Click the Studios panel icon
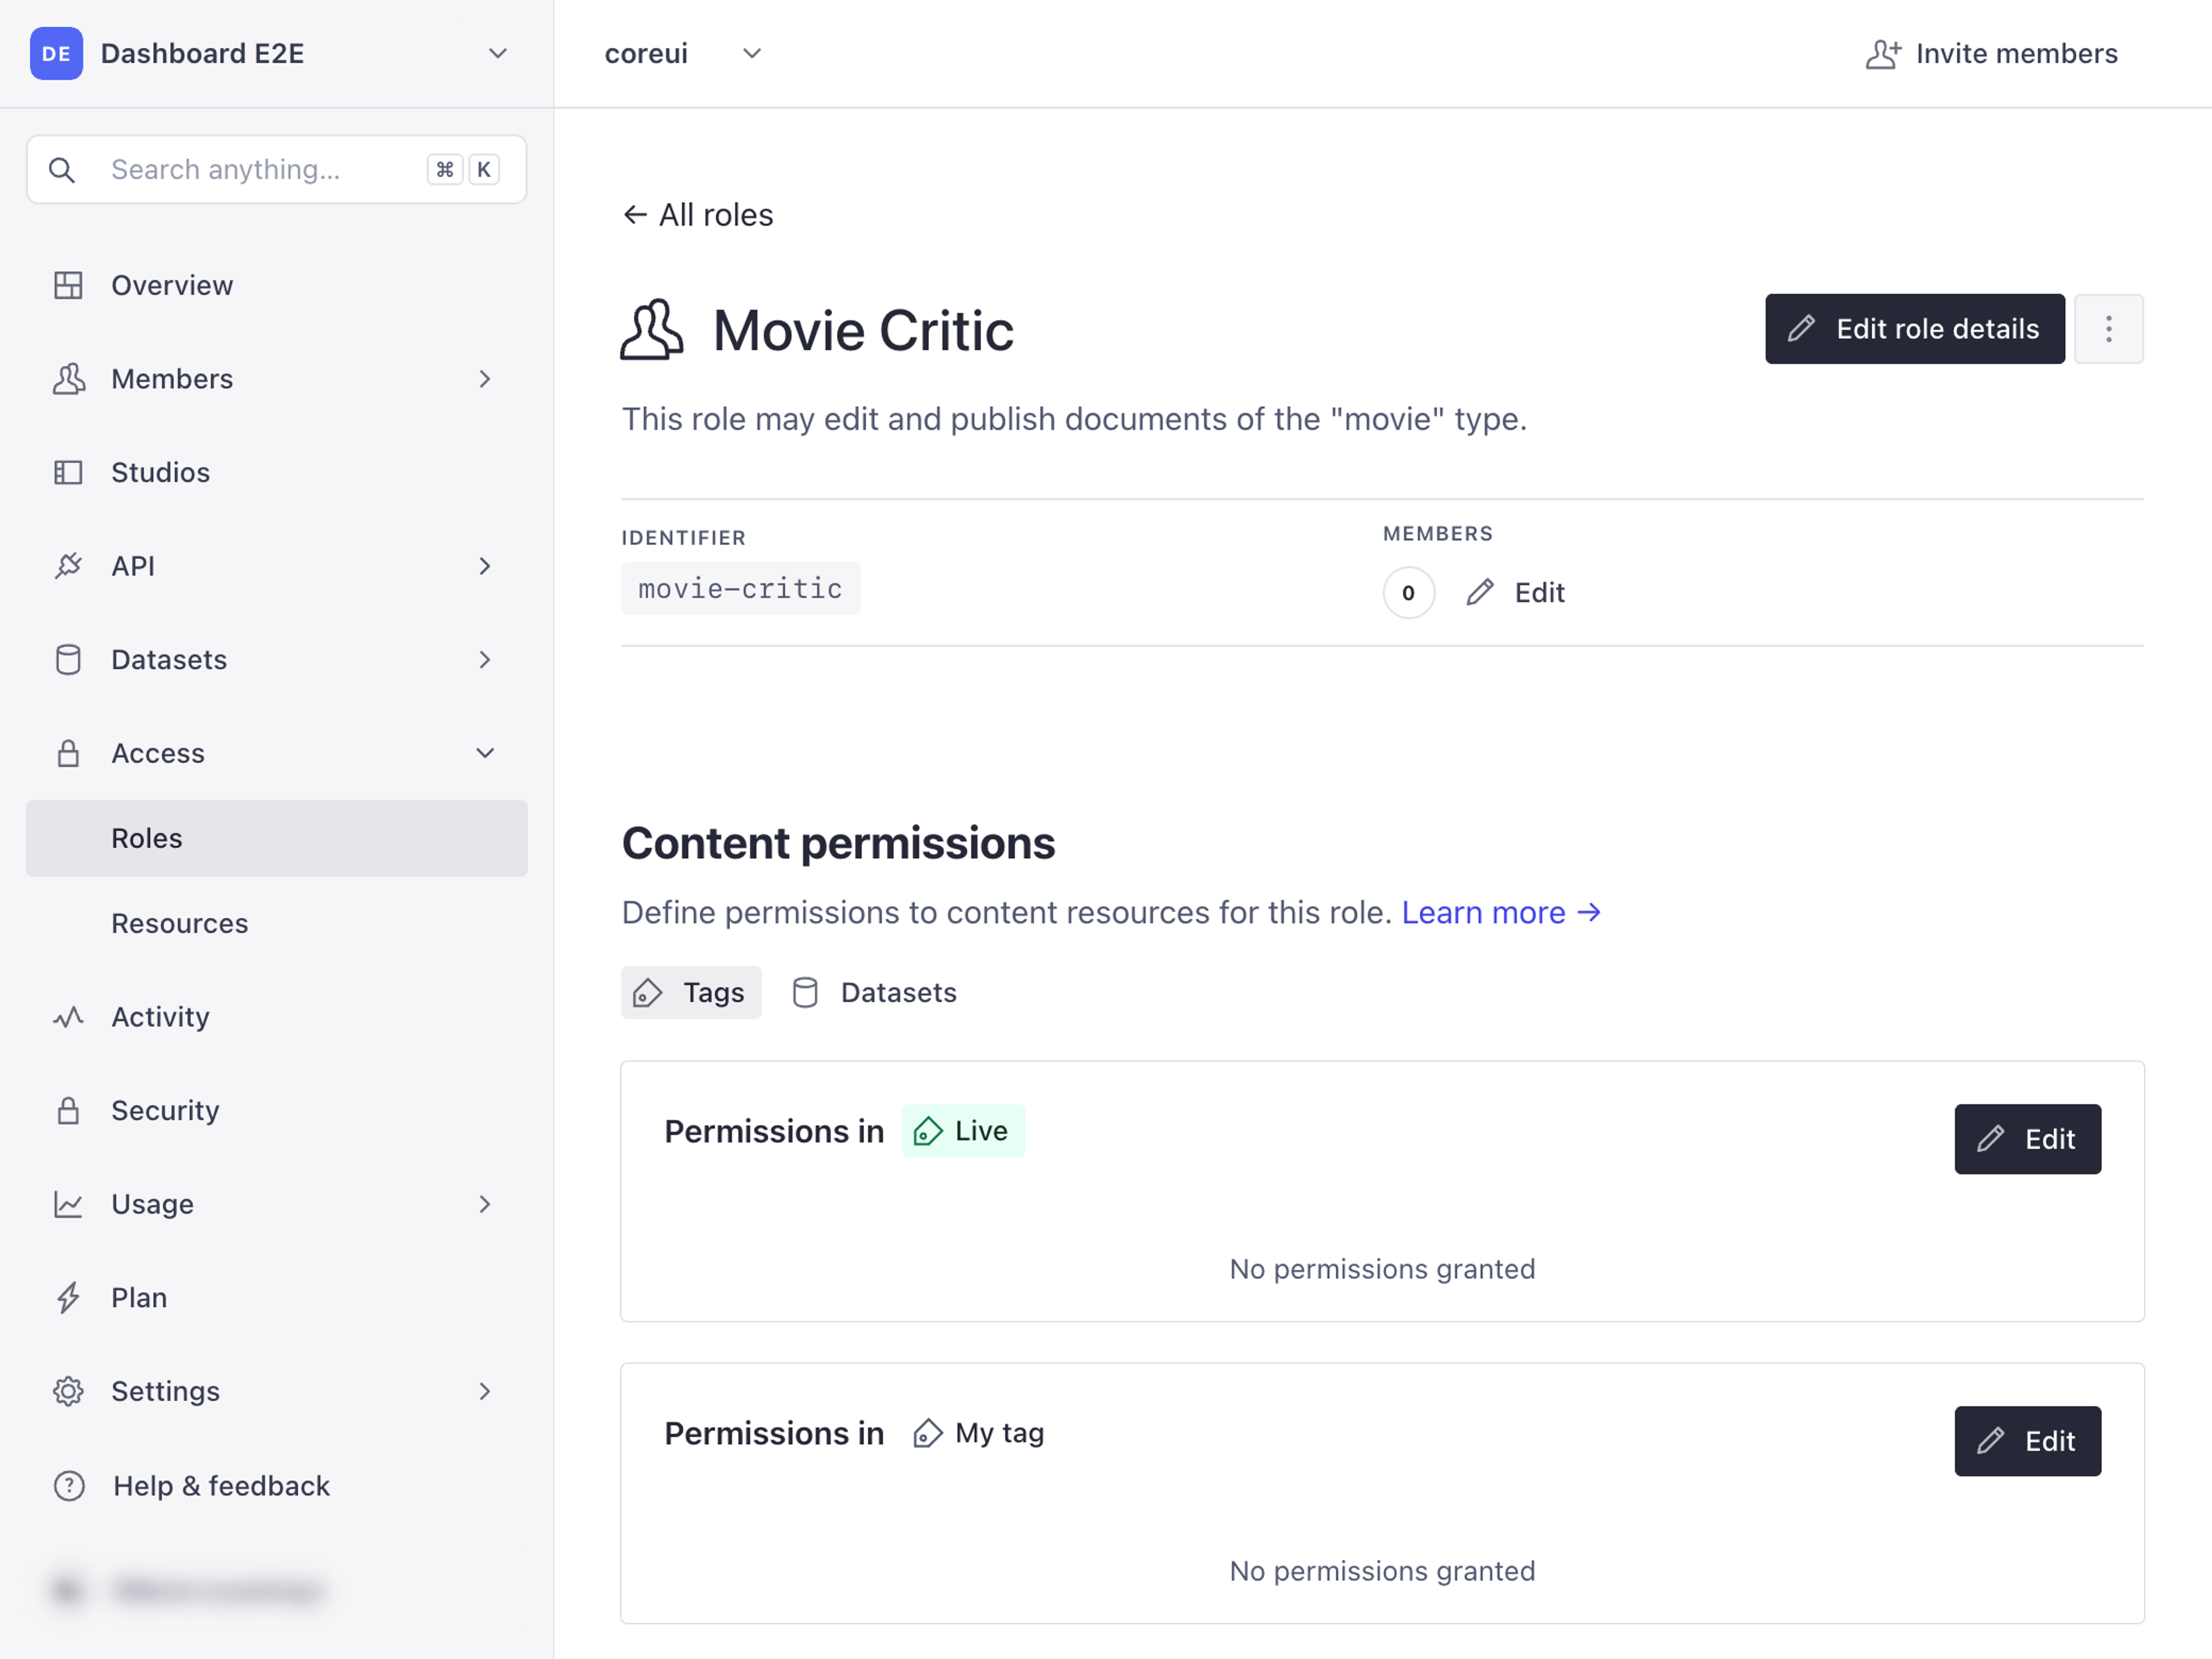Viewport: 2212px width, 1659px height. [68, 472]
